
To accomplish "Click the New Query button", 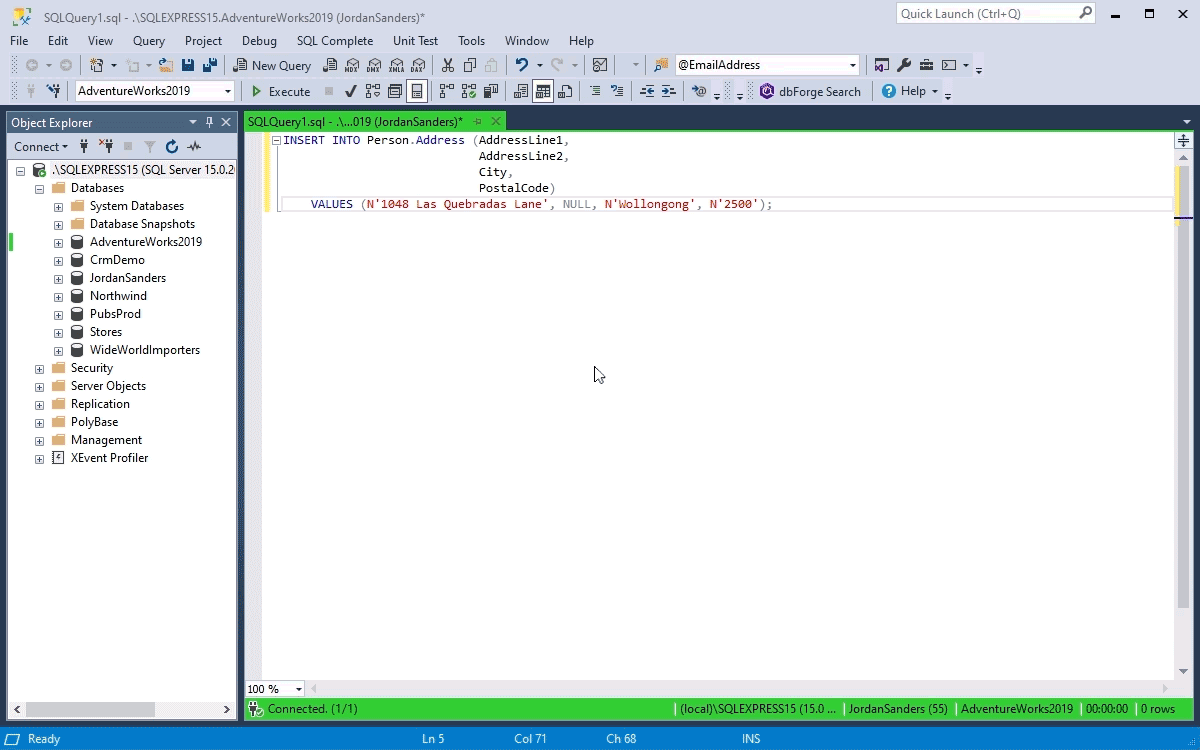I will (x=272, y=65).
